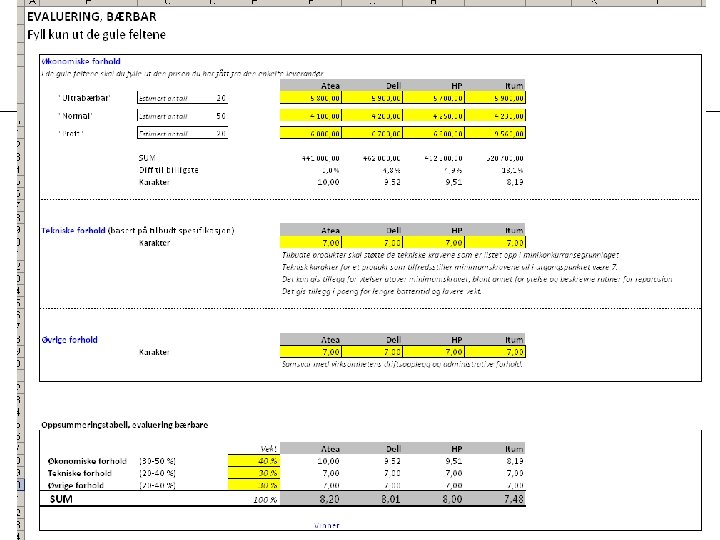Click 'Tekniske forhold' label in summary table
The image size is (720, 540).
(79, 473)
